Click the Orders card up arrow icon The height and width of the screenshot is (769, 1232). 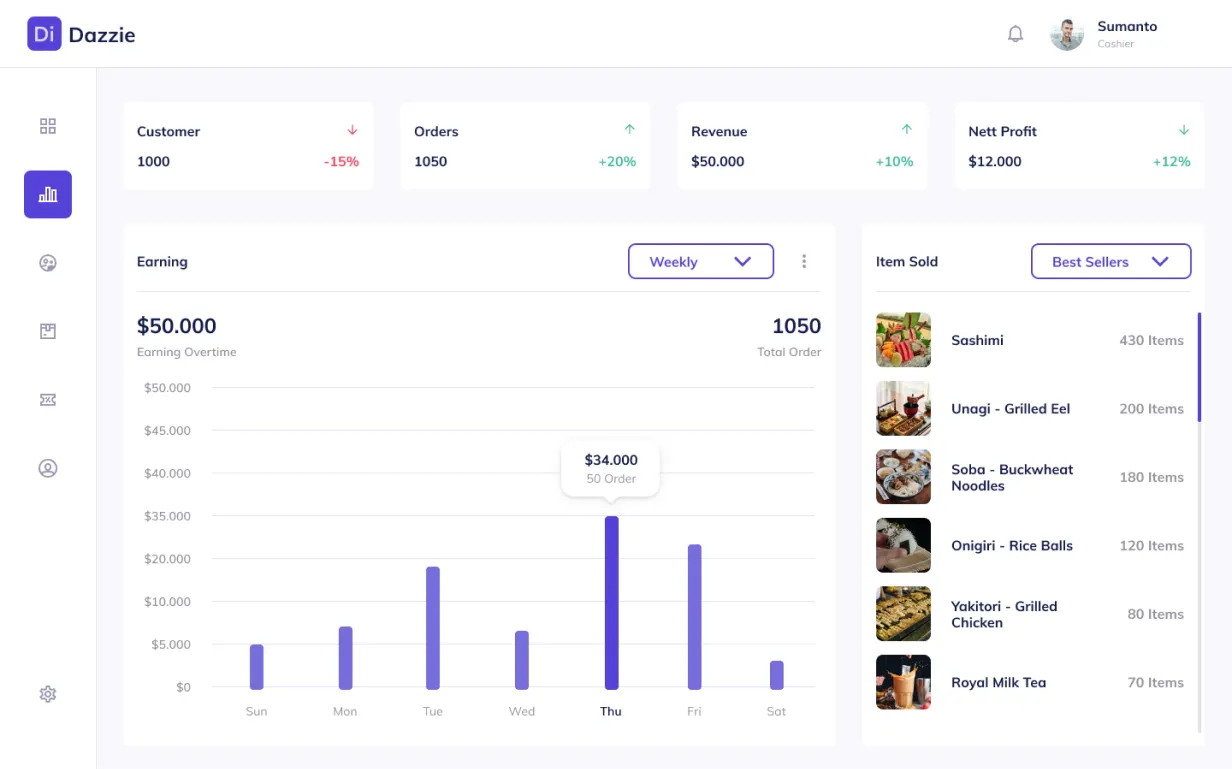tap(629, 129)
